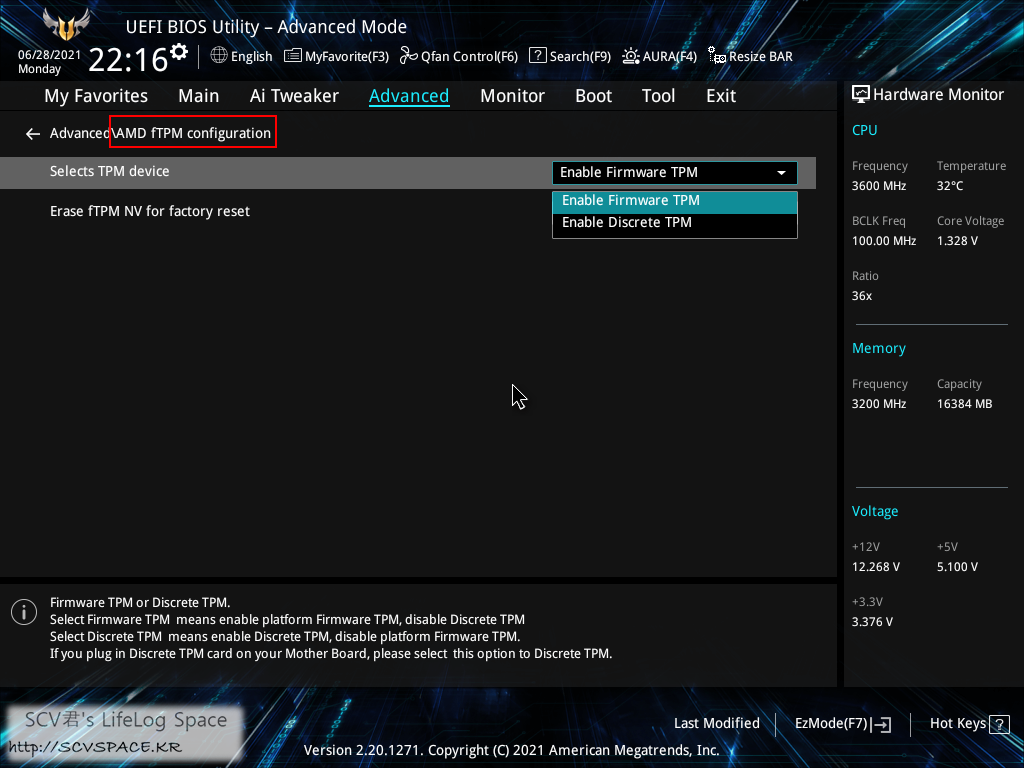Open the Boot tab
The image size is (1024, 768).
pos(593,96)
